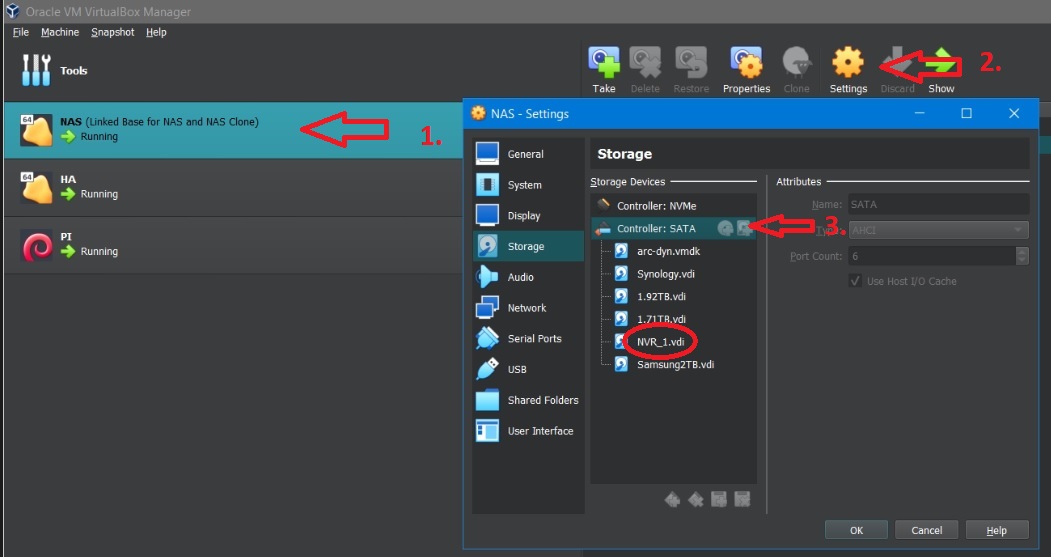
Task: Select the PI virtual machine
Action: [233, 245]
